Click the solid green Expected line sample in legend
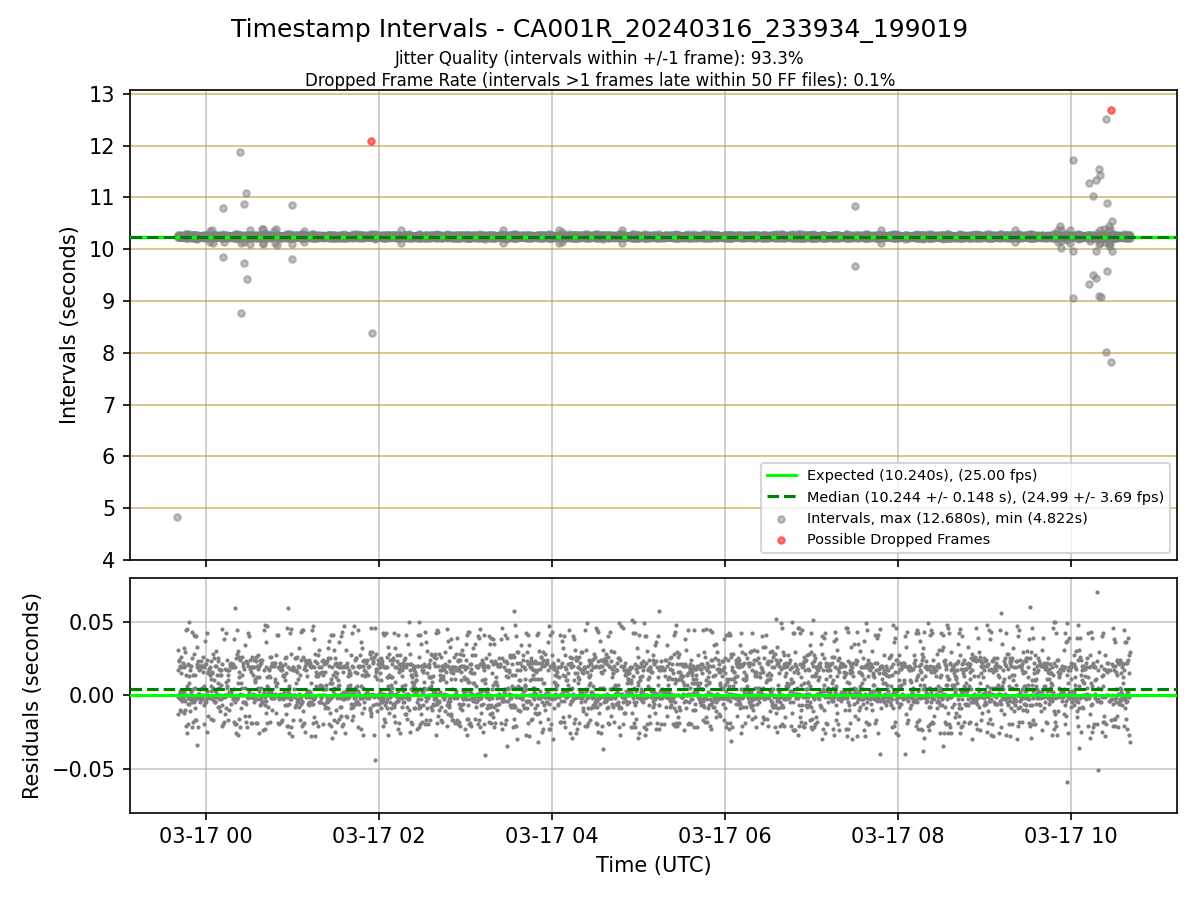Viewport: 1200px width, 900px height. (x=782, y=475)
